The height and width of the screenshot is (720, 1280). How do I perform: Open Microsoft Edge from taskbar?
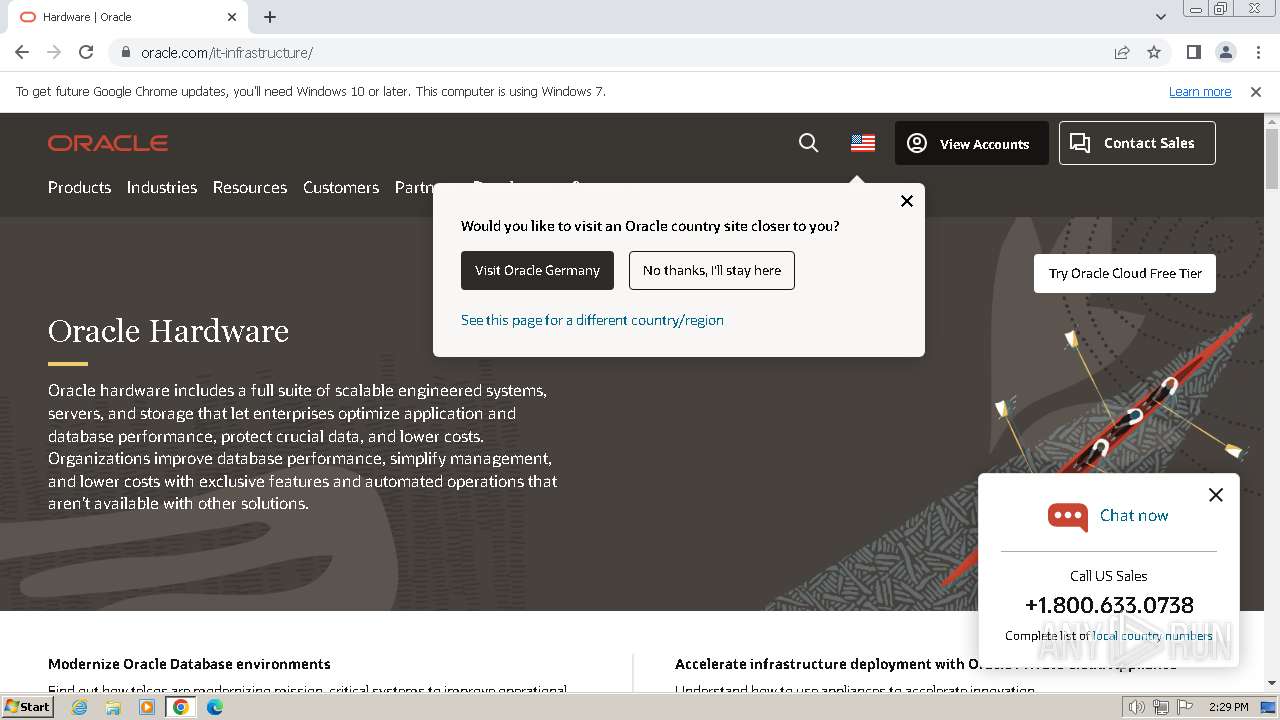pyautogui.click(x=215, y=707)
